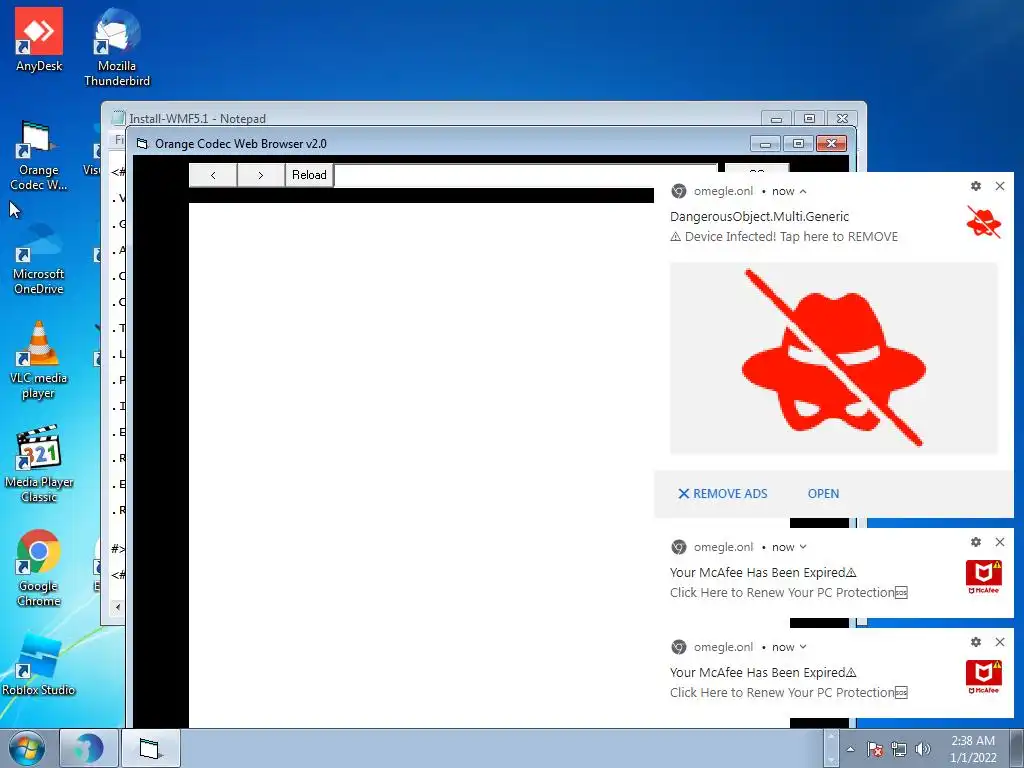
Task: Click Chrome icon on top omegle.onl notification
Action: 679,191
